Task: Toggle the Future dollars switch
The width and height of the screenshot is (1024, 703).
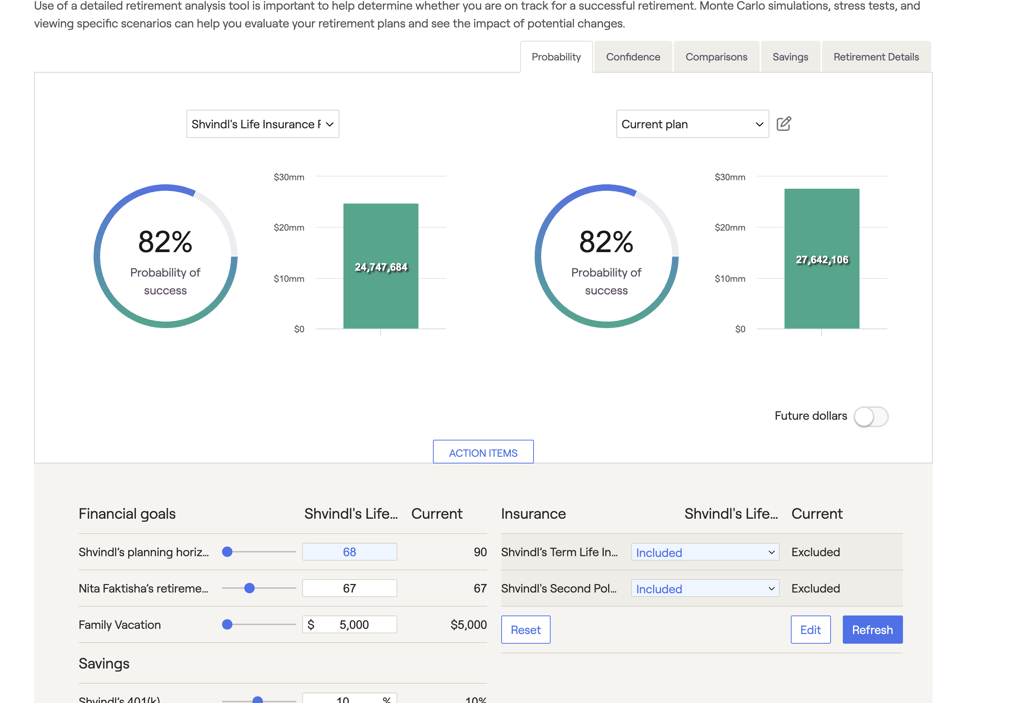Action: pos(871,417)
